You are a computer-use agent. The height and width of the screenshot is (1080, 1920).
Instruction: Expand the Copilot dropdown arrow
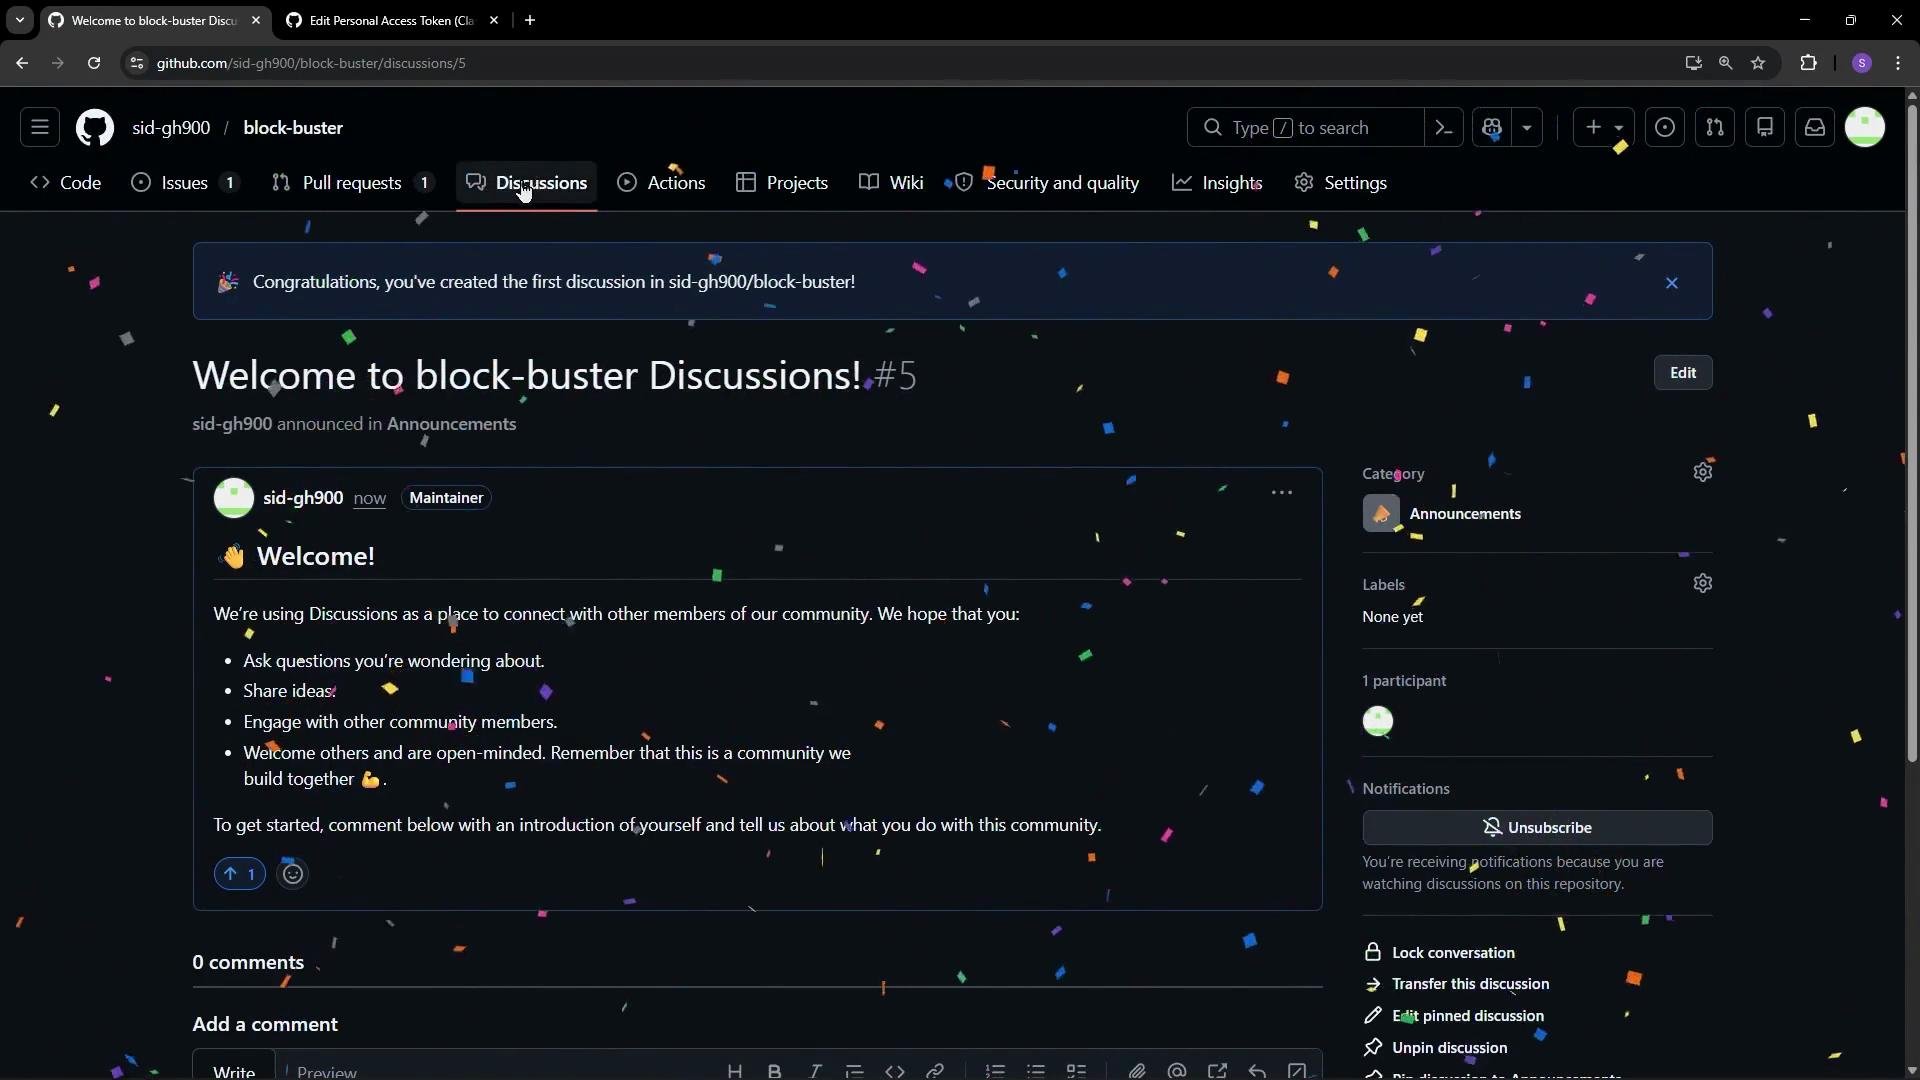pyautogui.click(x=1527, y=128)
